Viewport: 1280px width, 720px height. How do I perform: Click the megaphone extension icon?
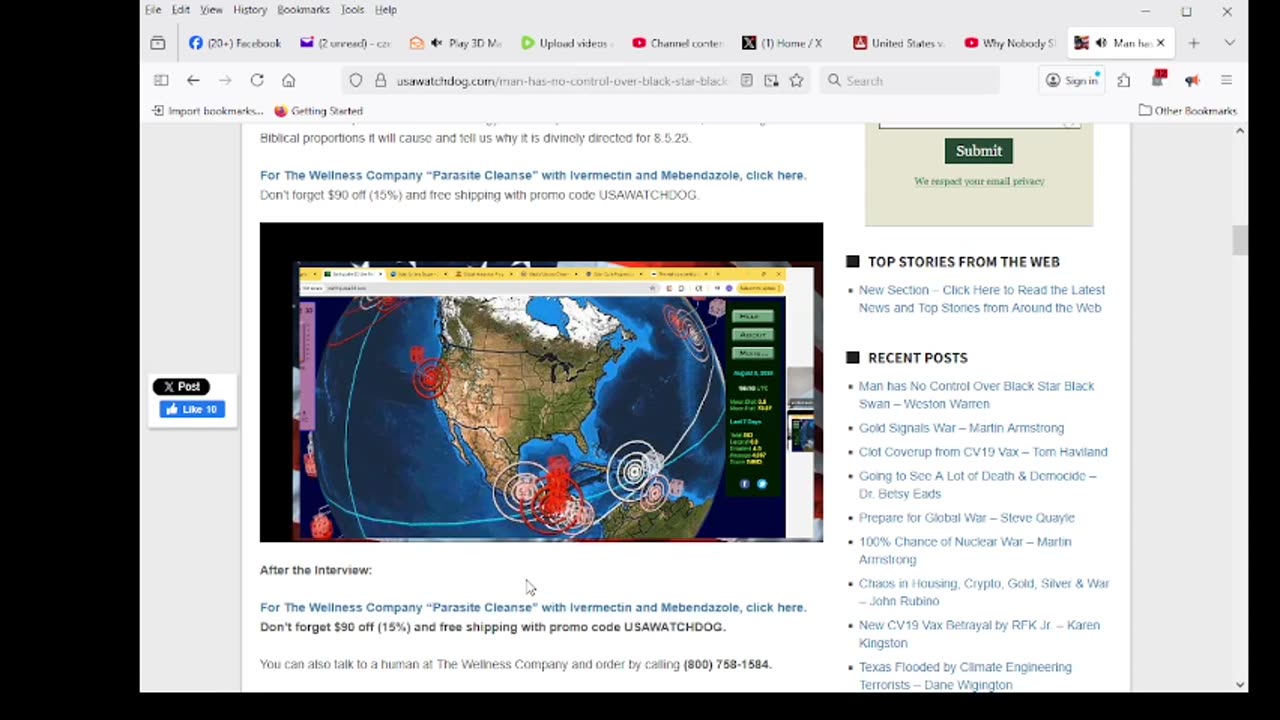pos(1192,81)
